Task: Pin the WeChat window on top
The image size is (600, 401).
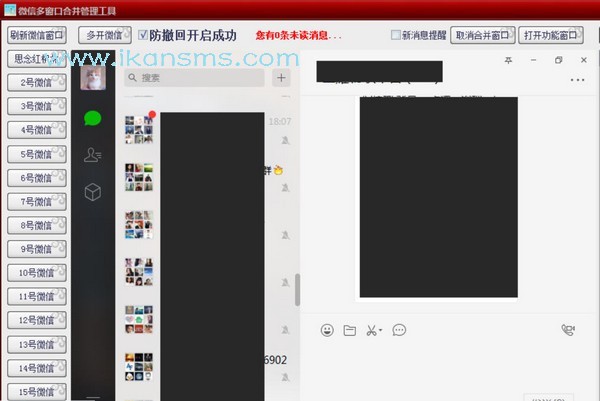Action: 508,60
